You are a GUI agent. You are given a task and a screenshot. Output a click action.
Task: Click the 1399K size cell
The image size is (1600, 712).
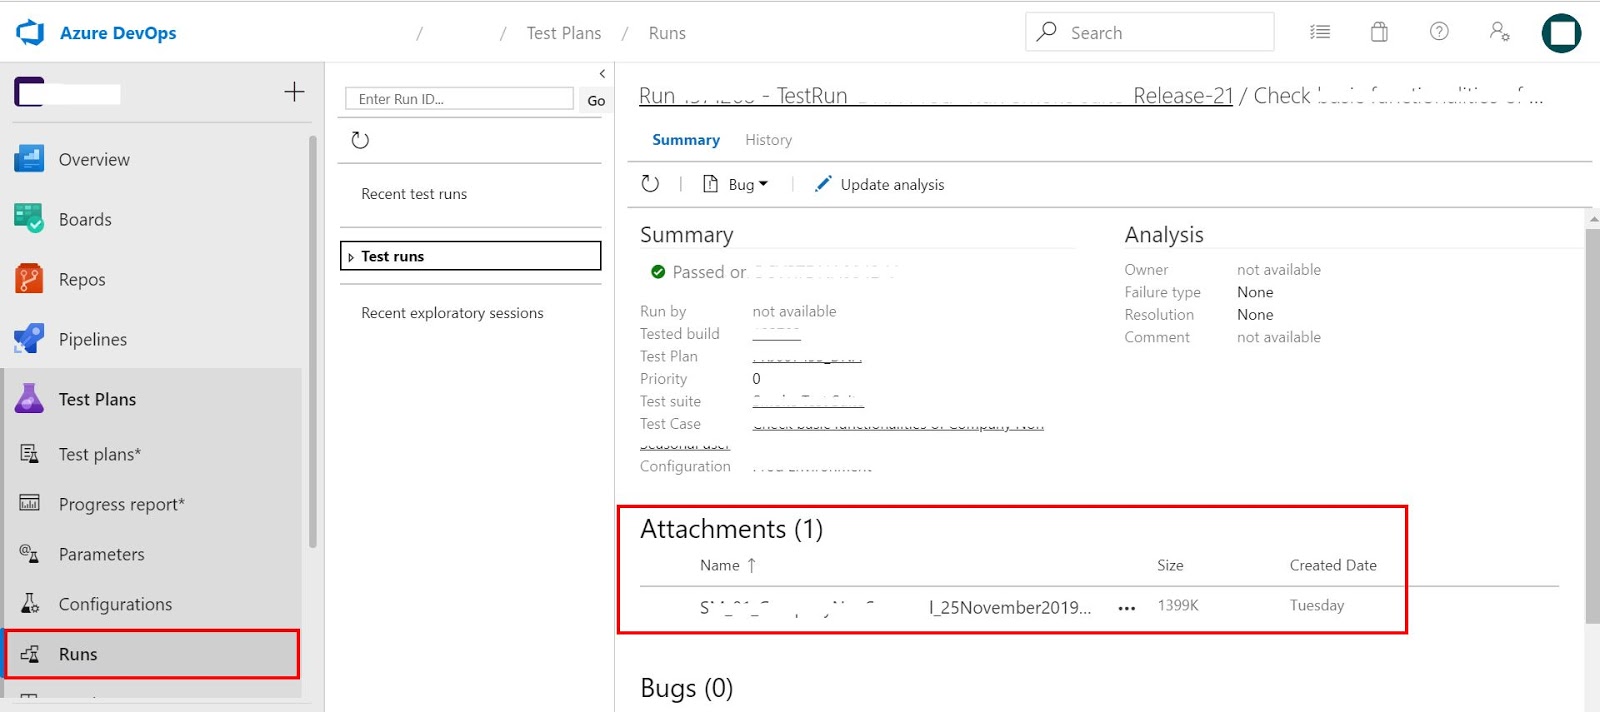pos(1178,605)
